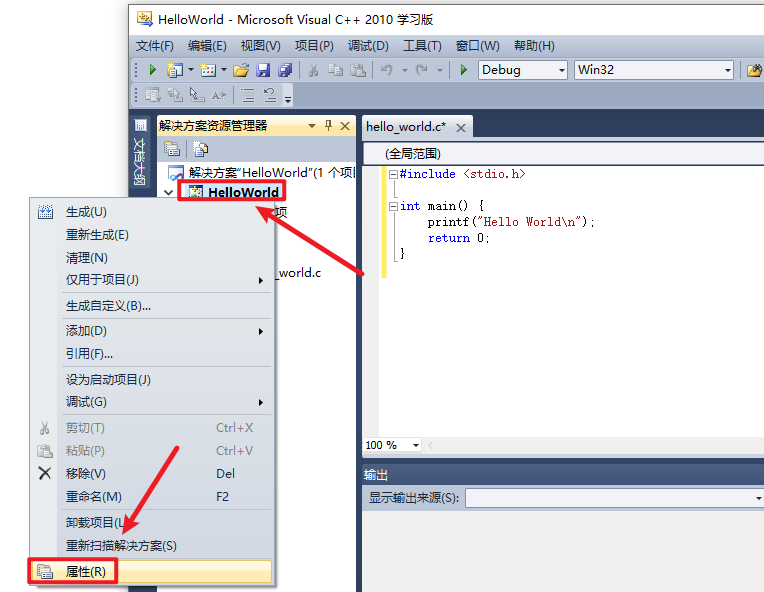Open Solution Explorer window position dropdown arrow
Viewport: 764px width, 592px height.
(312, 126)
